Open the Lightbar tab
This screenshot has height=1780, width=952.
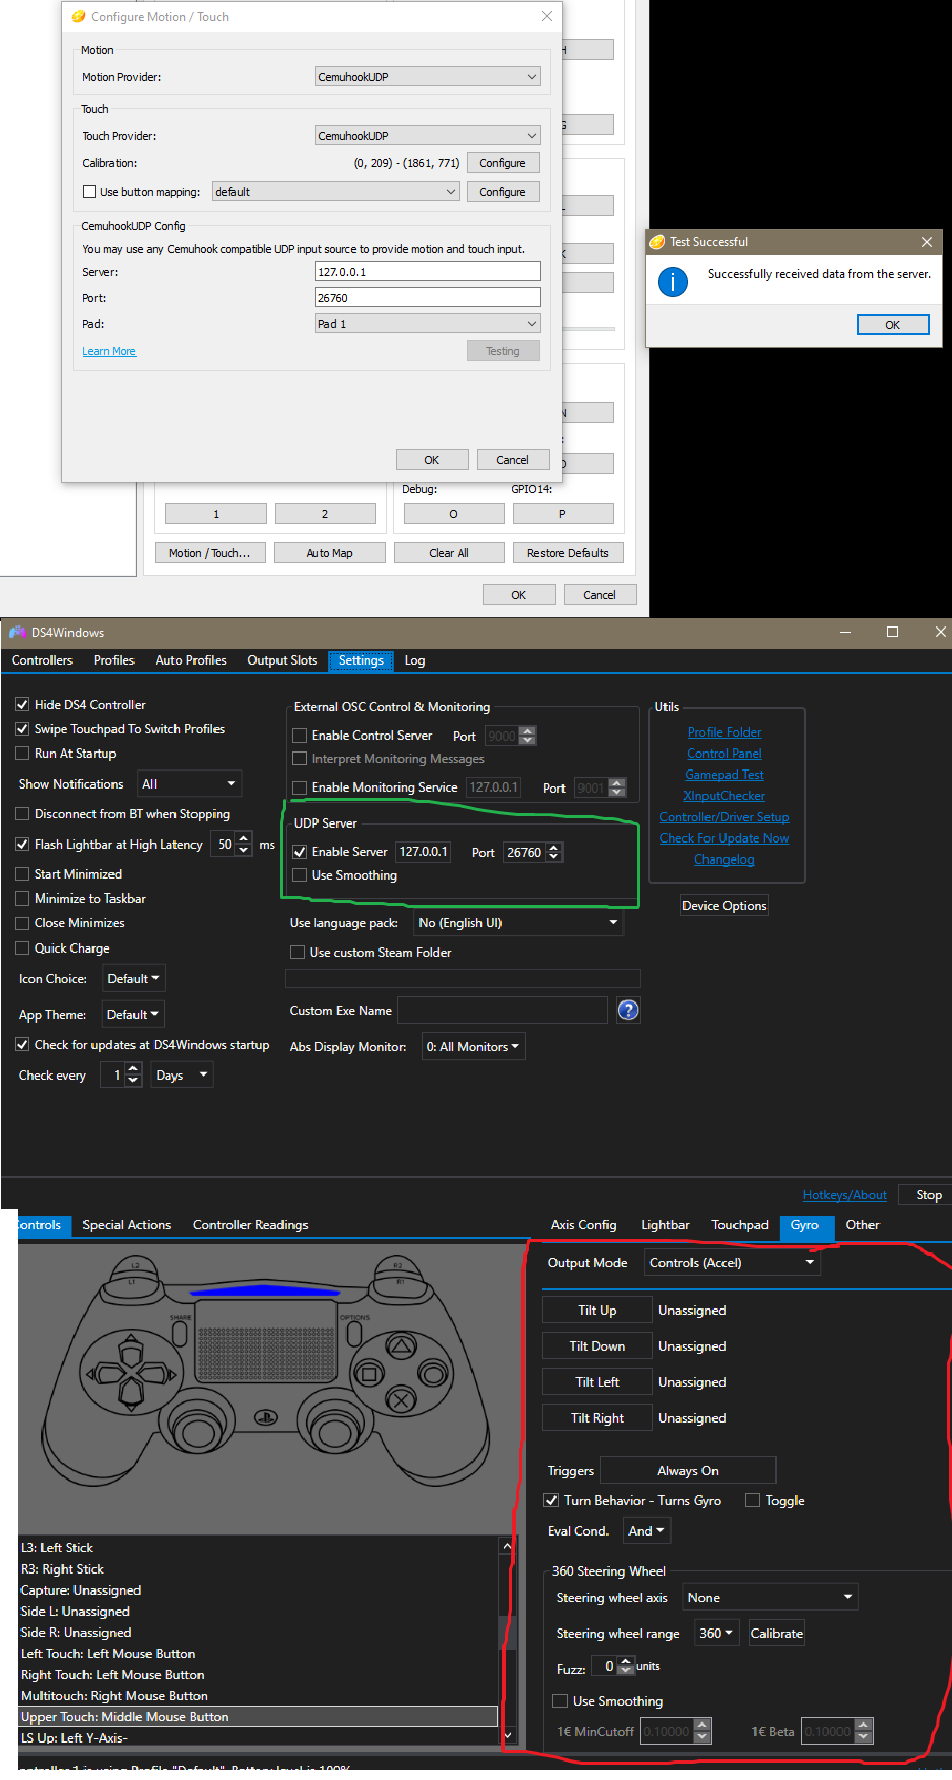pos(665,1224)
